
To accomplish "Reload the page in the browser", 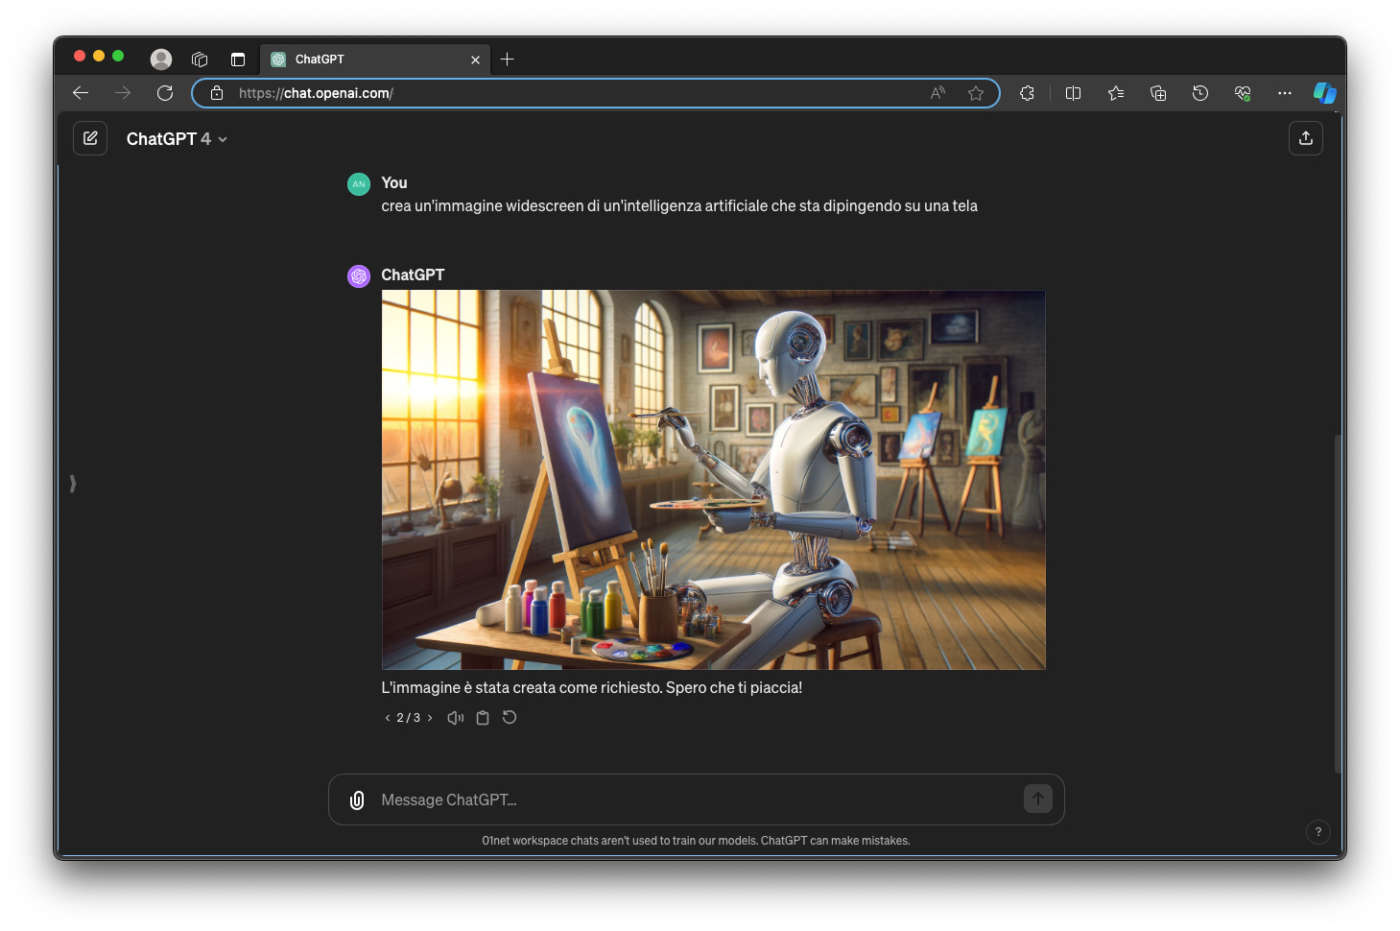I will [x=165, y=93].
